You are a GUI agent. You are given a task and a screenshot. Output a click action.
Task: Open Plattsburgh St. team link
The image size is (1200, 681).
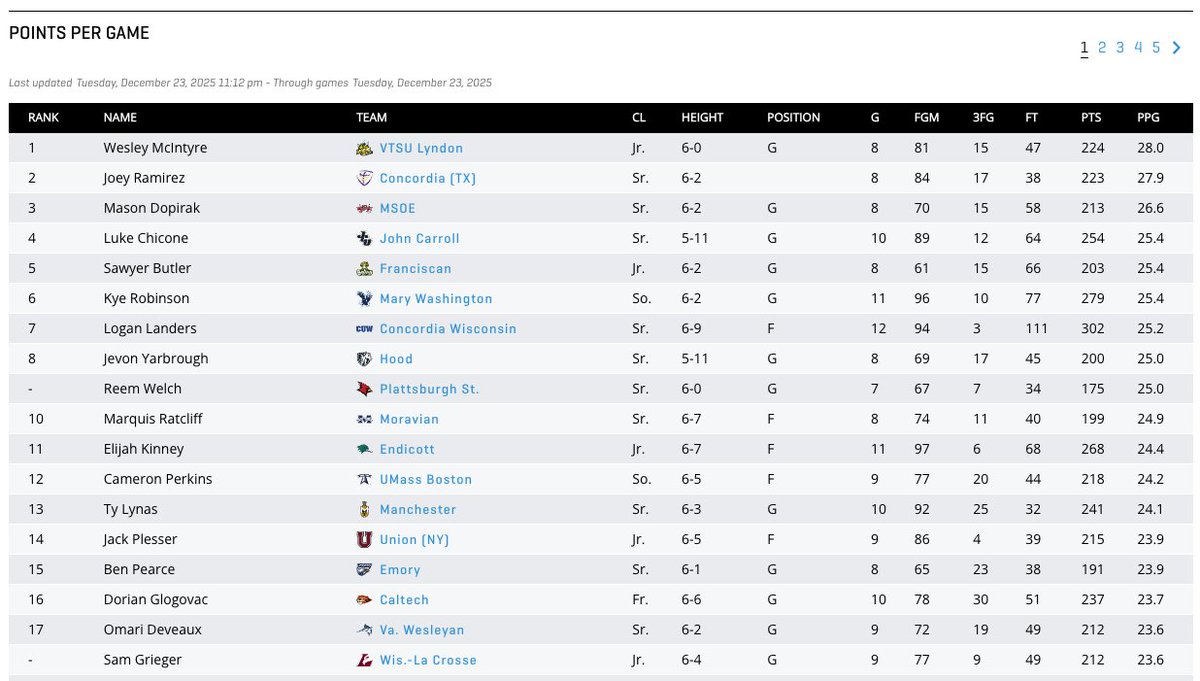(x=430, y=388)
